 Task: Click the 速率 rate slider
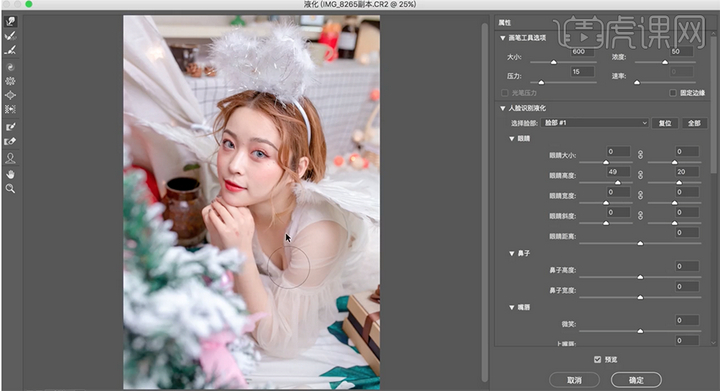[x=665, y=82]
